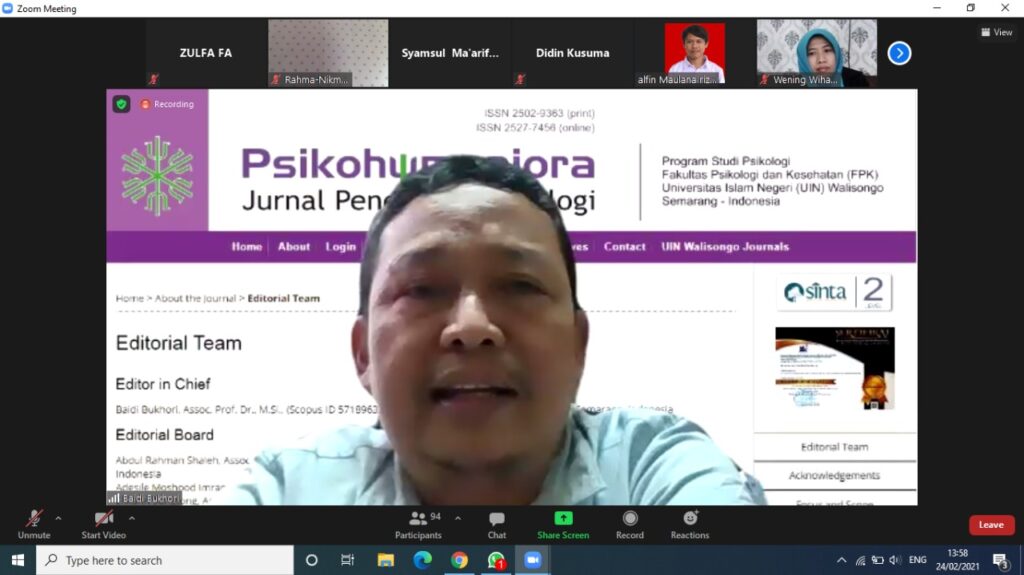
Task: Open Cortana circle icon on taskbar
Action: (312, 560)
